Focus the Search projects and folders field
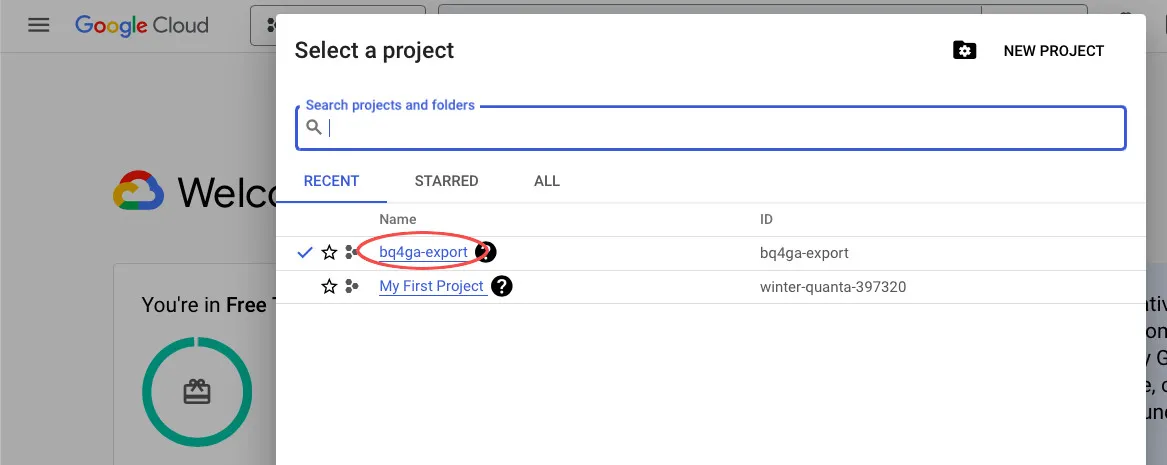 coord(720,128)
